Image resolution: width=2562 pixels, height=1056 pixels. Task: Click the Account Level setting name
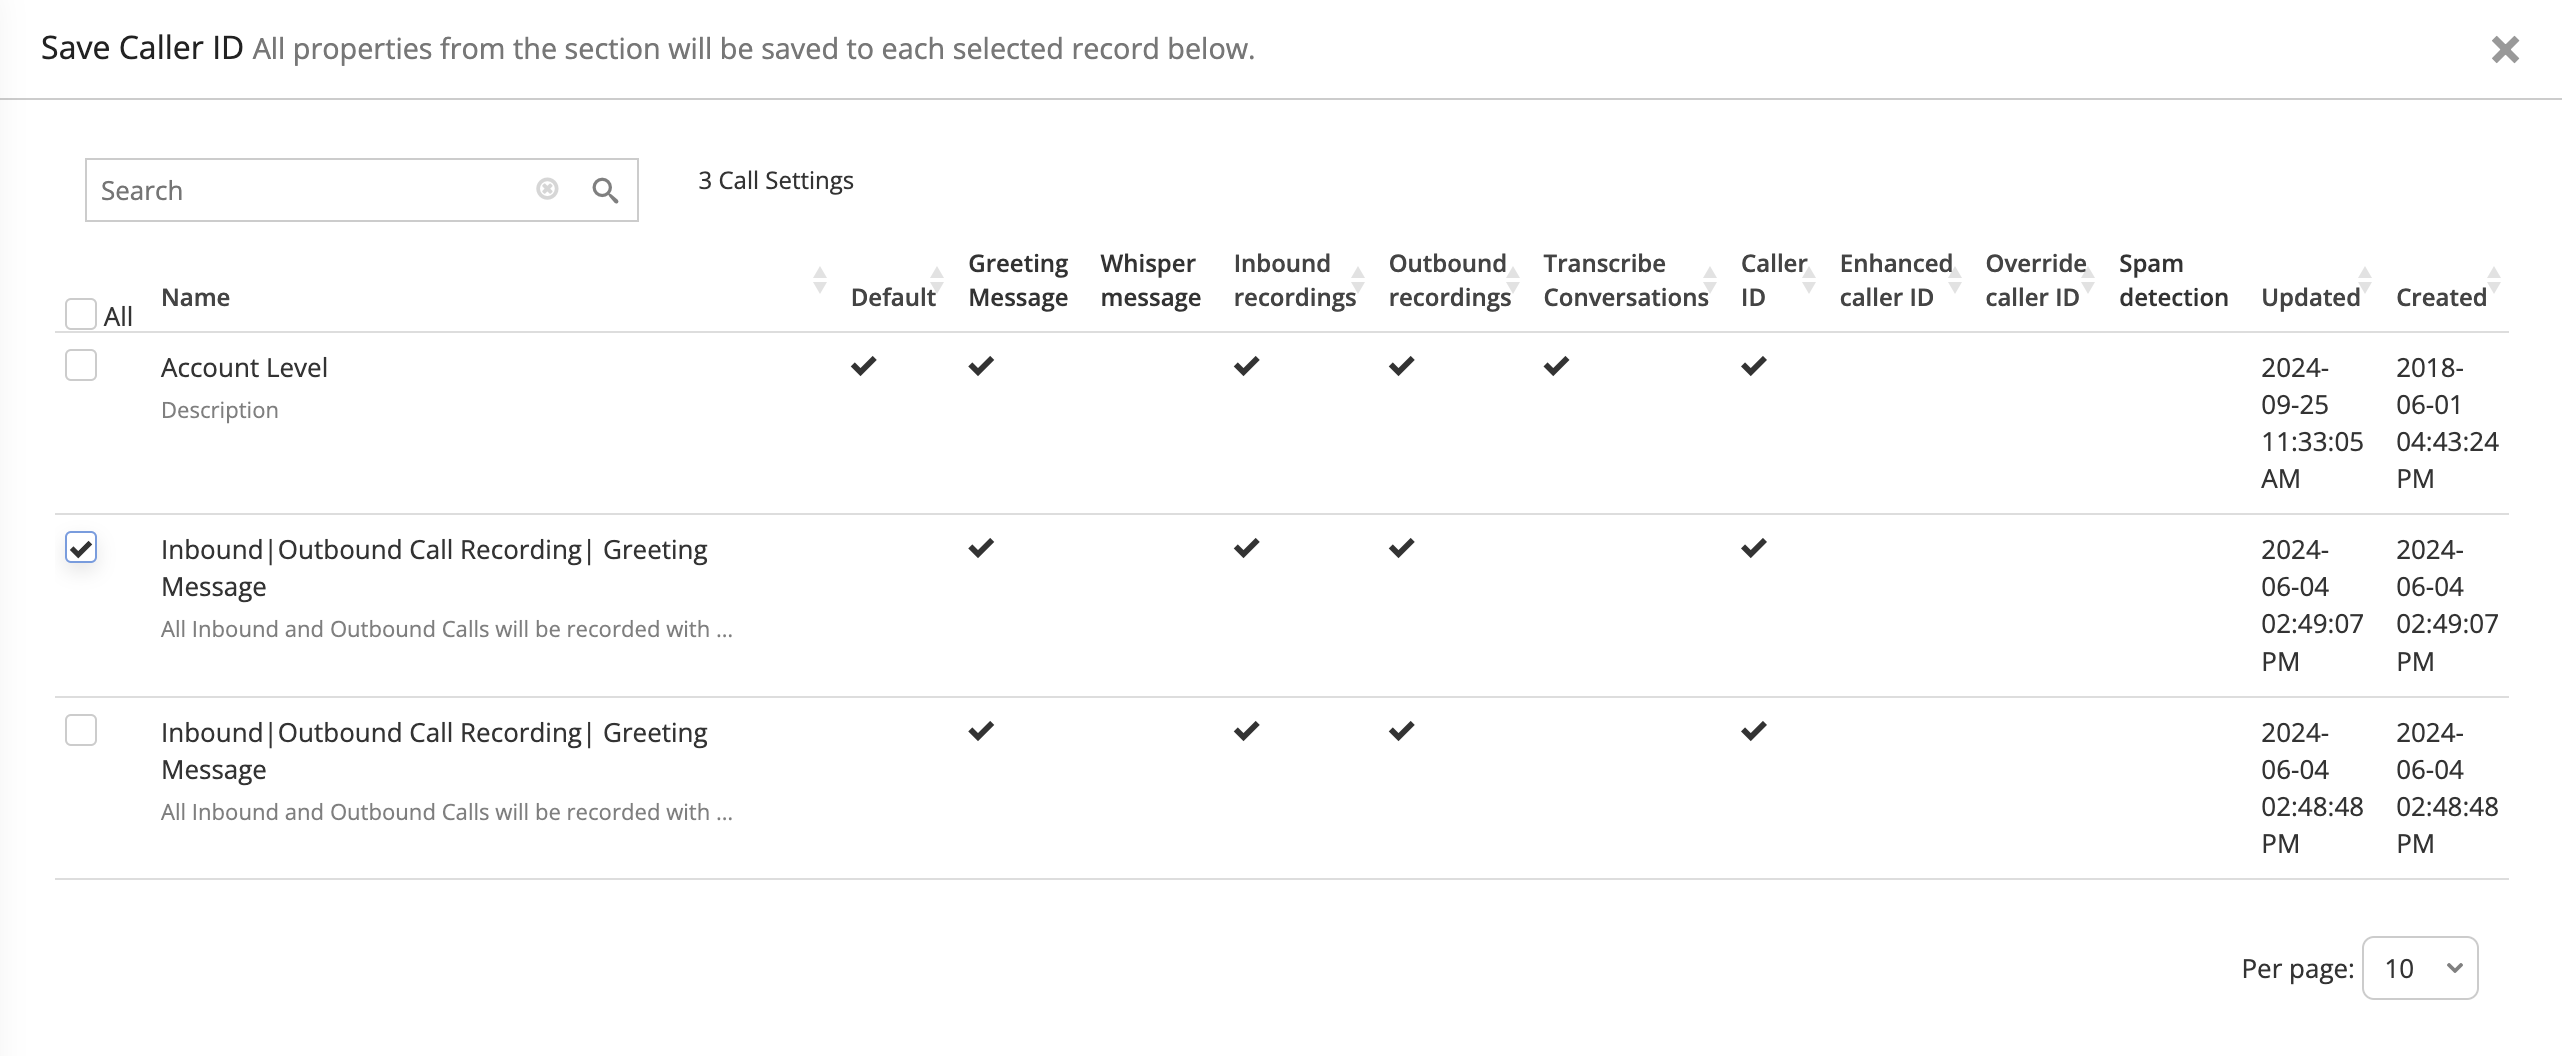[244, 368]
